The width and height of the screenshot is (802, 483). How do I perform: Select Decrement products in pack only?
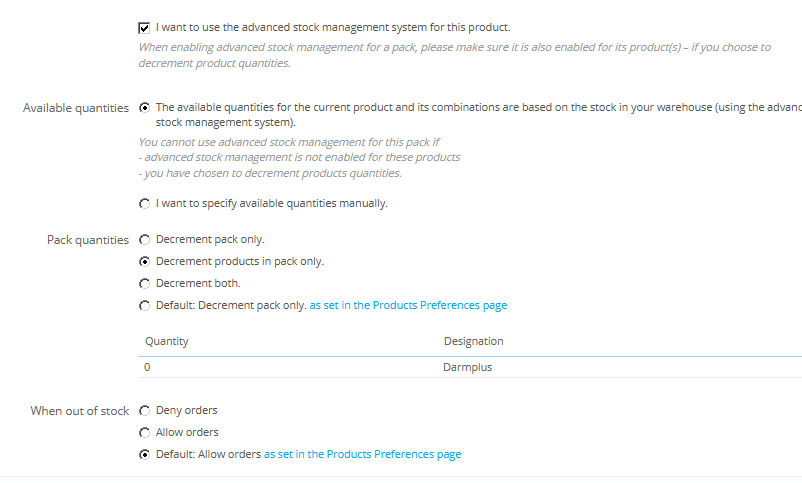coord(144,261)
